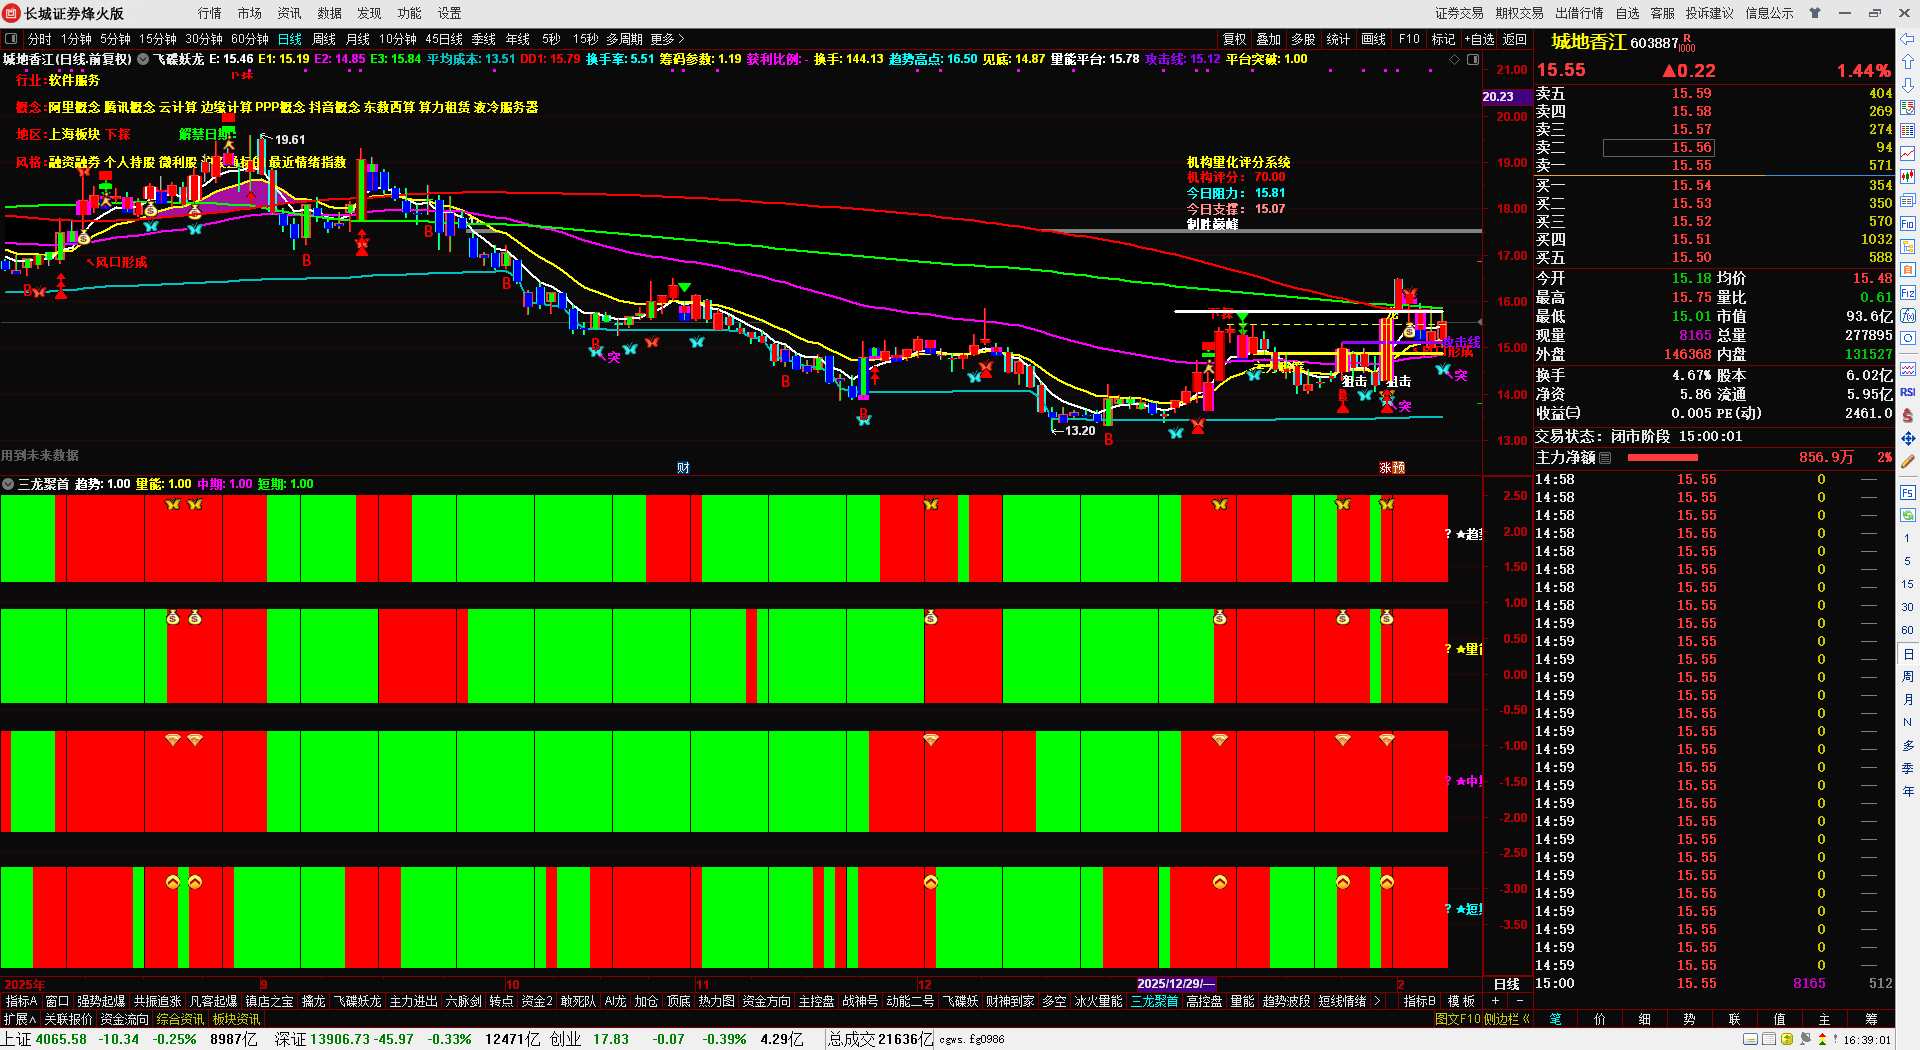Open the 画线 drawing tools menu
Viewport: 1920px width, 1050px height.
1374,39
